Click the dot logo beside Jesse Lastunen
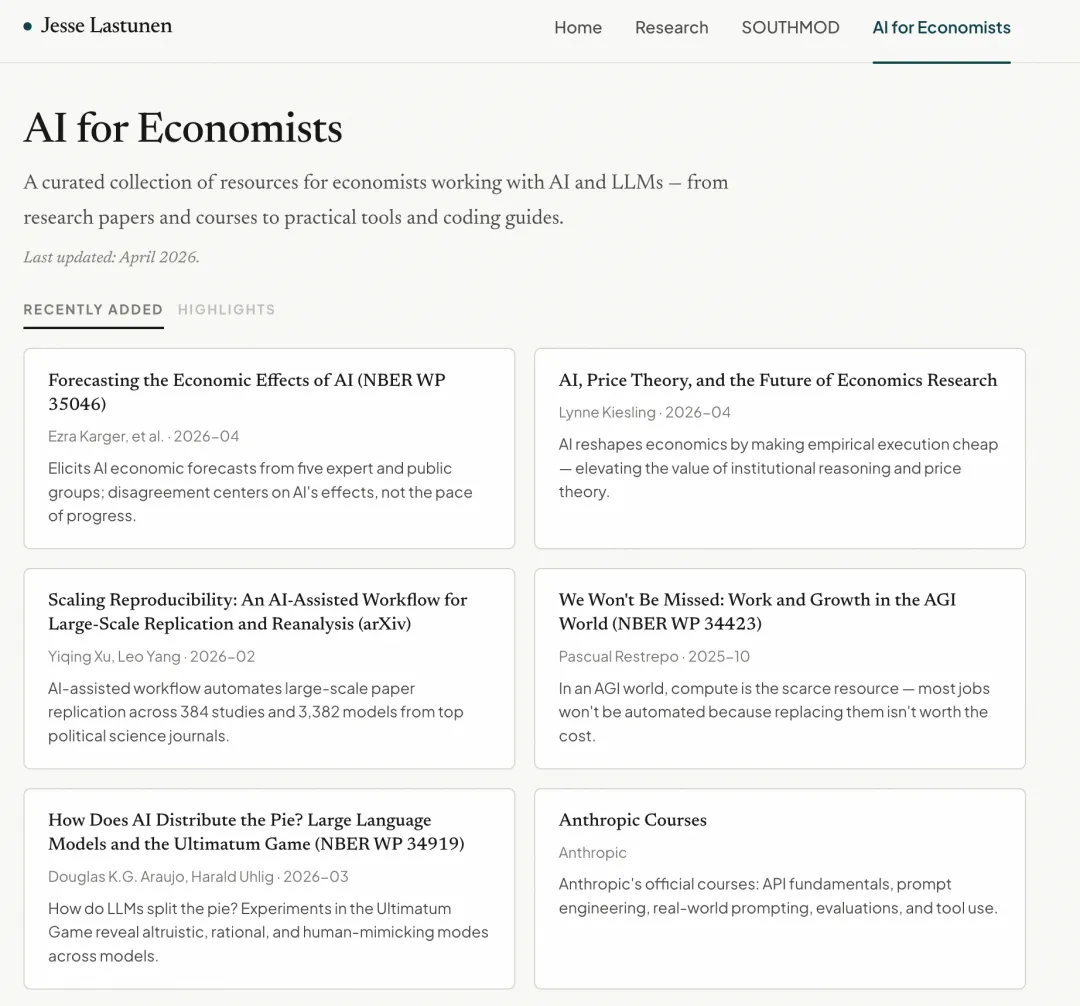Image resolution: width=1080 pixels, height=1006 pixels. (x=28, y=27)
